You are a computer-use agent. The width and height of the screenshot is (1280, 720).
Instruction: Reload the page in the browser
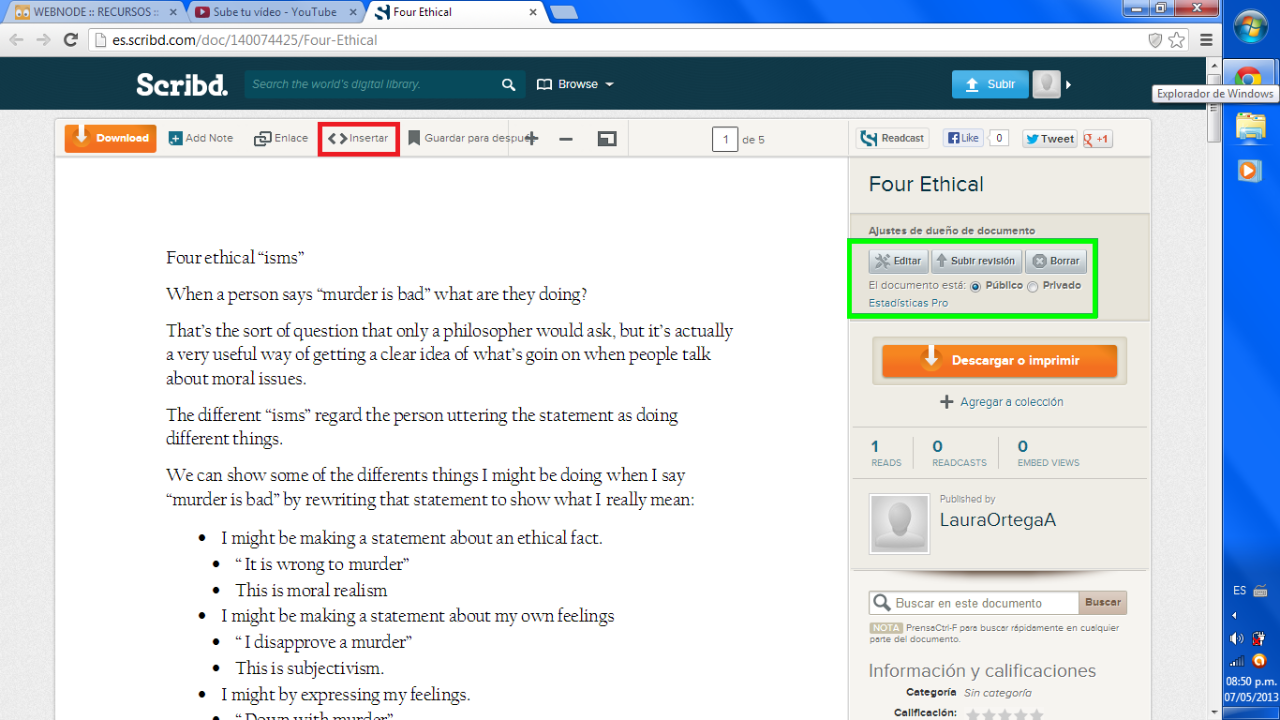[70, 40]
